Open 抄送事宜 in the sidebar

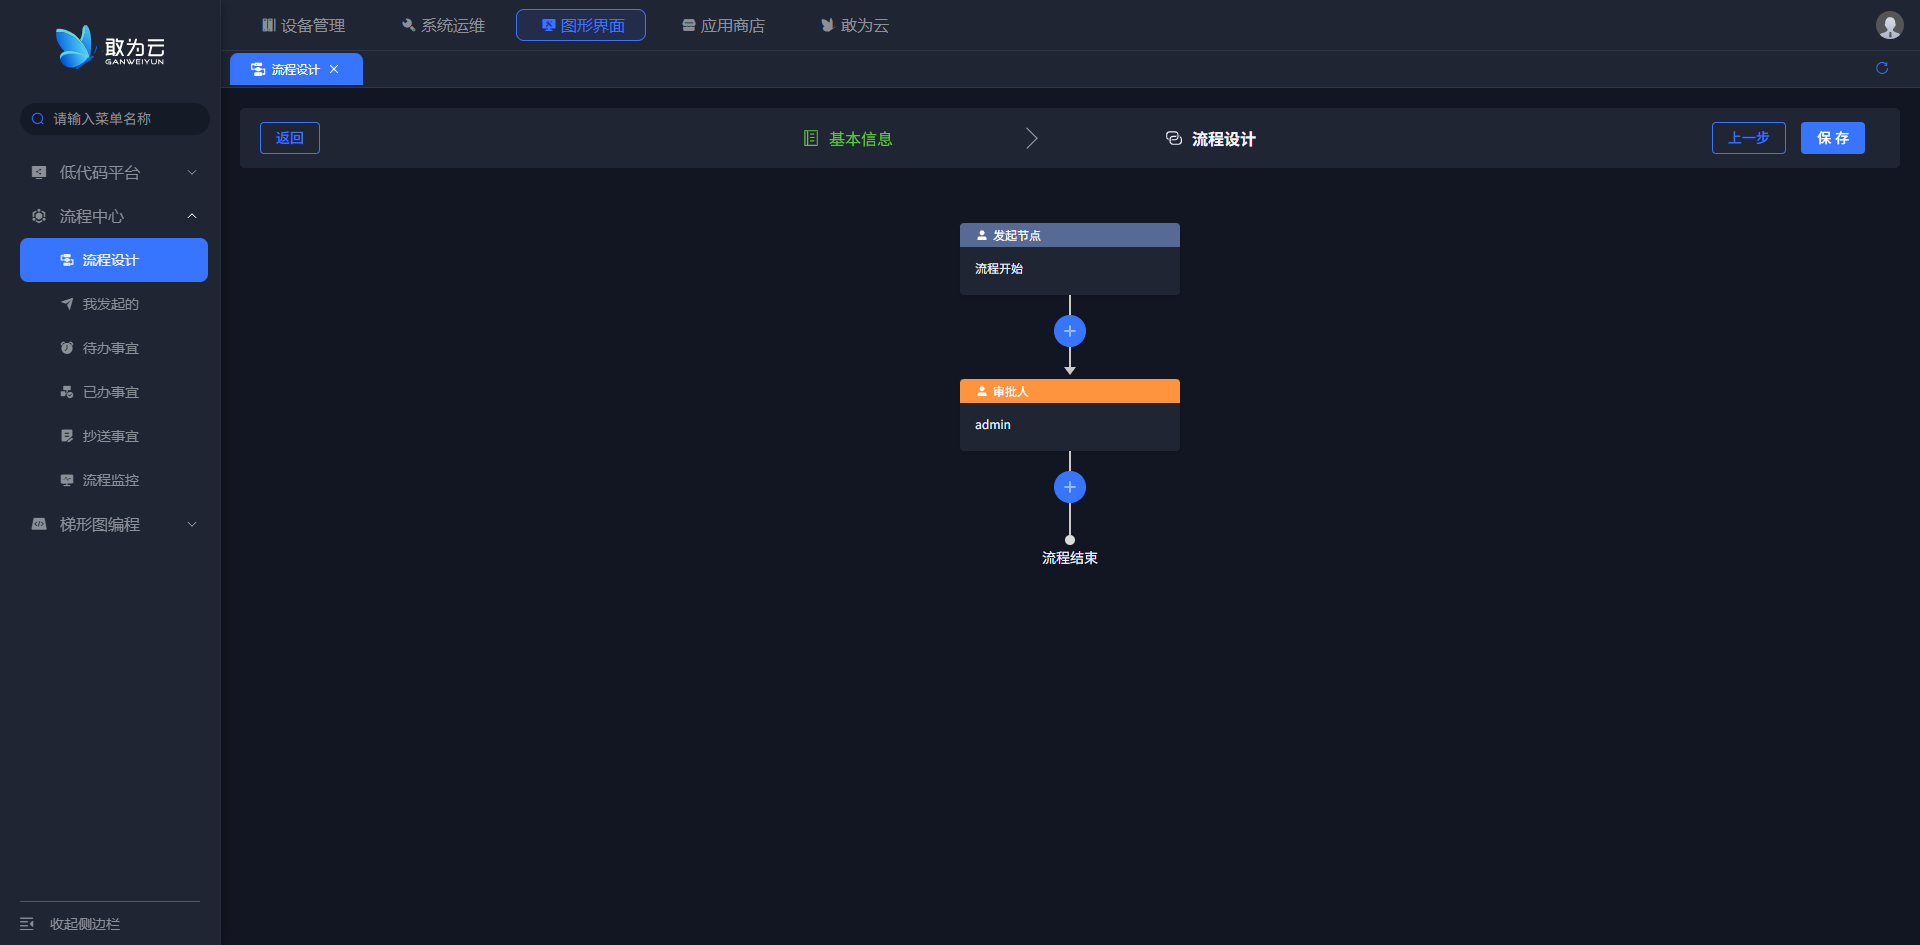click(114, 436)
